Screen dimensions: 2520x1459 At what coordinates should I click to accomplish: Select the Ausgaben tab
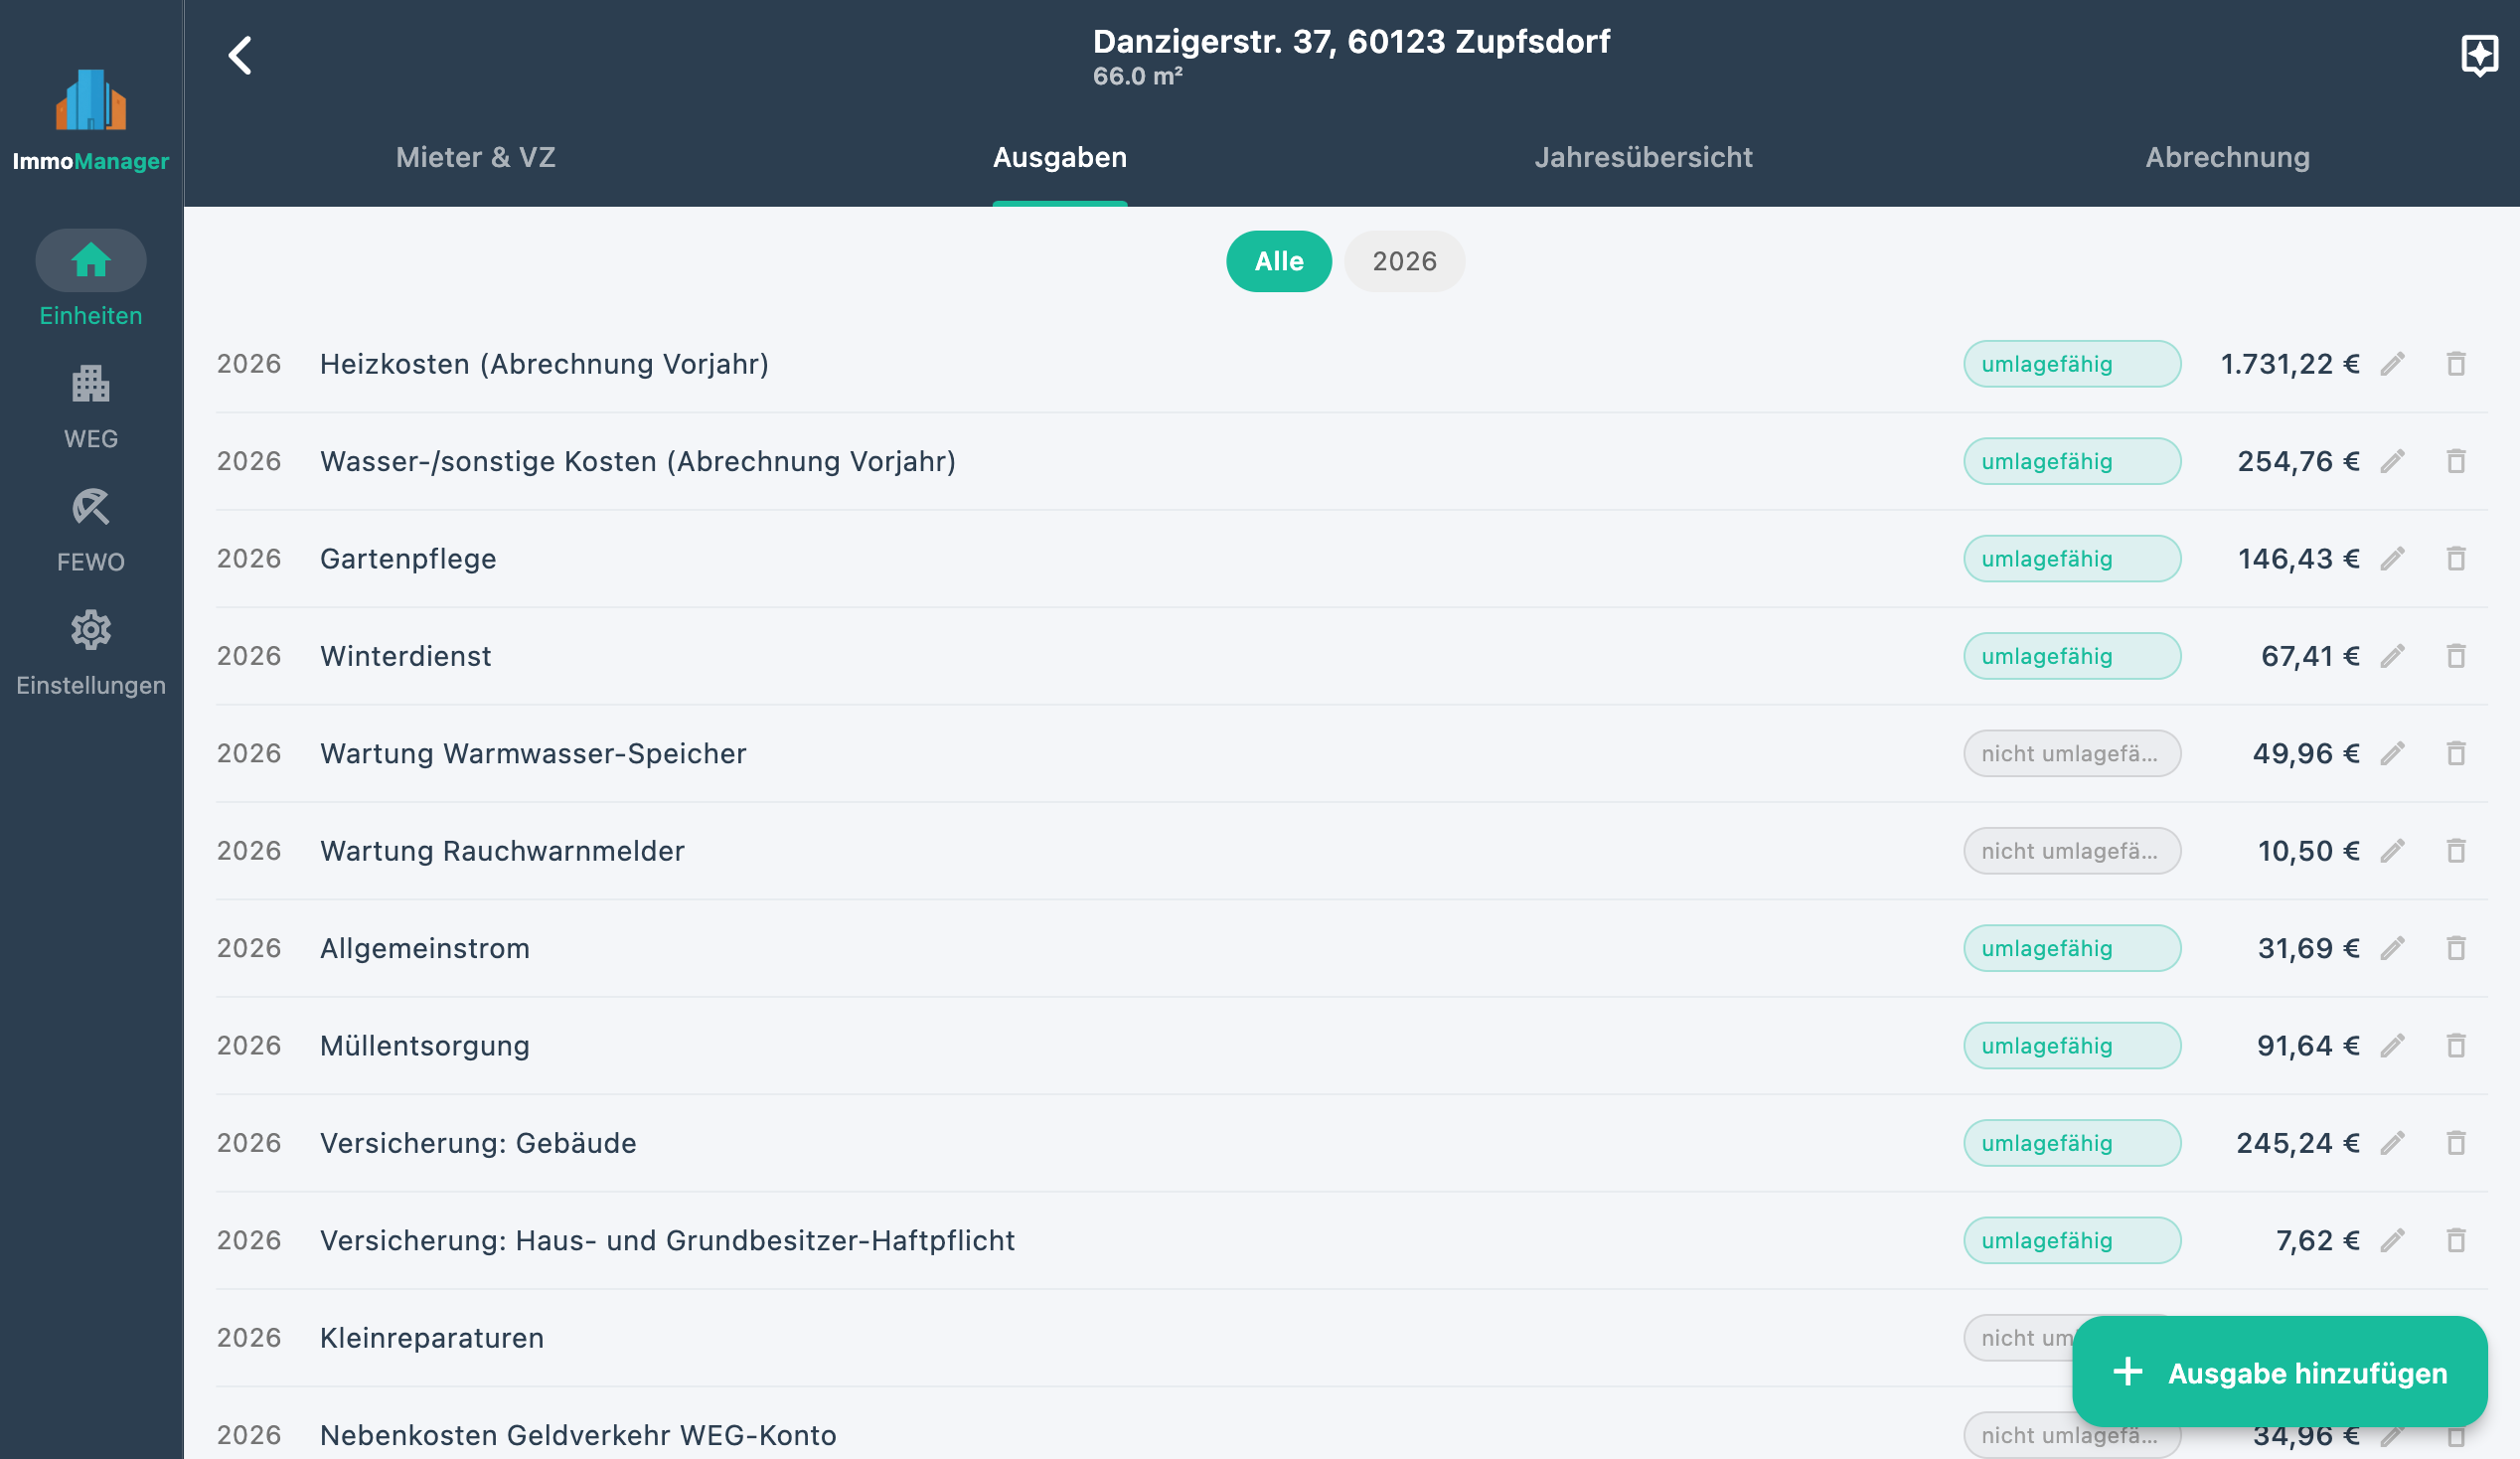[1060, 157]
